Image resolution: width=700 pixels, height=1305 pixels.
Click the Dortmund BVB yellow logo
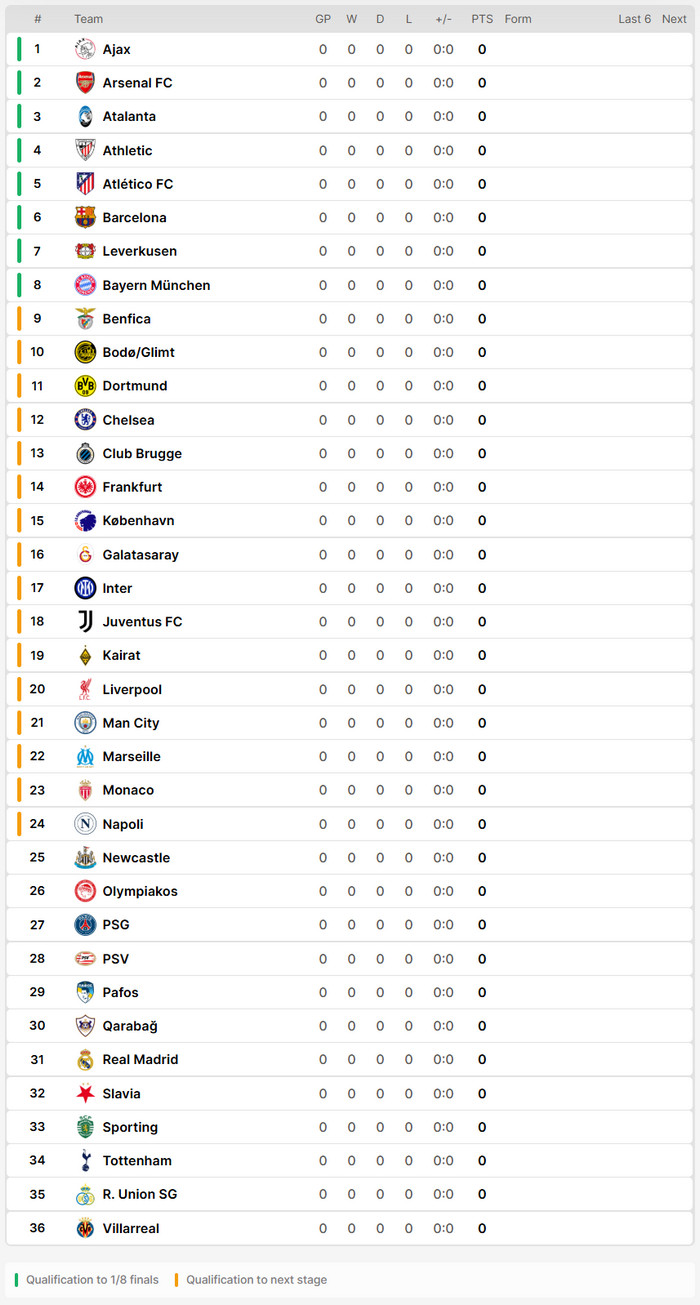tap(85, 386)
